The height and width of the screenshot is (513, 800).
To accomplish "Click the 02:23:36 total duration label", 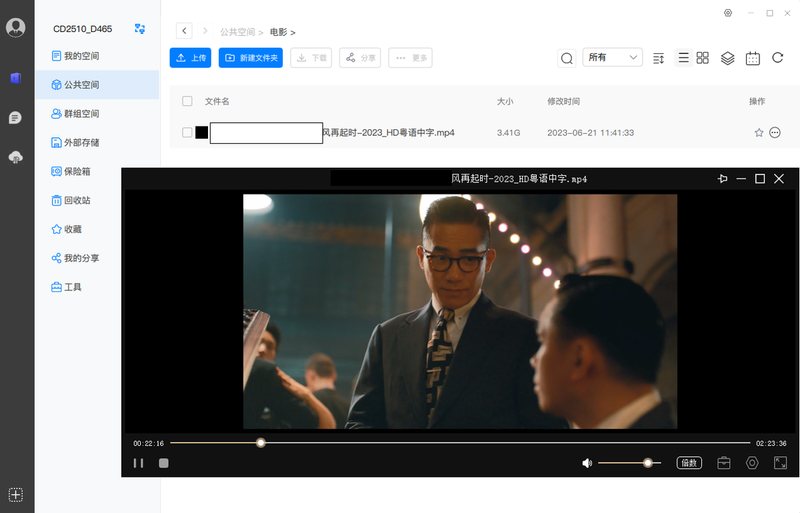I will pyautogui.click(x=771, y=443).
